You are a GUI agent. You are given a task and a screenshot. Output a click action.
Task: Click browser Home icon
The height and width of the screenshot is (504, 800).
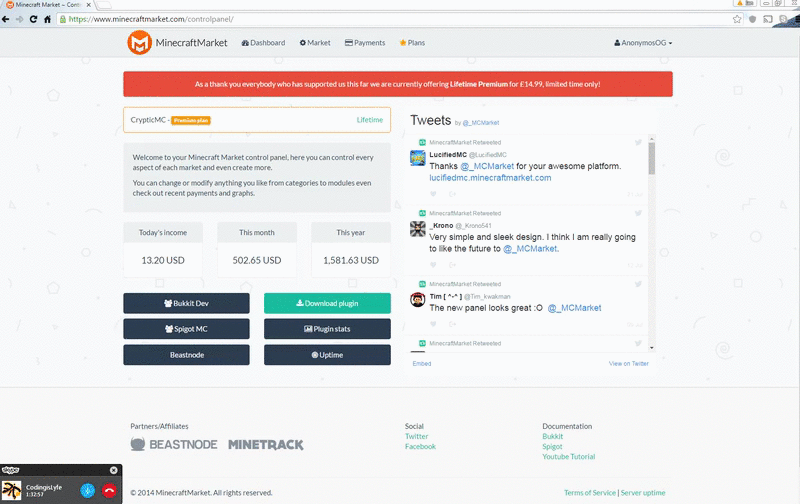[x=47, y=19]
